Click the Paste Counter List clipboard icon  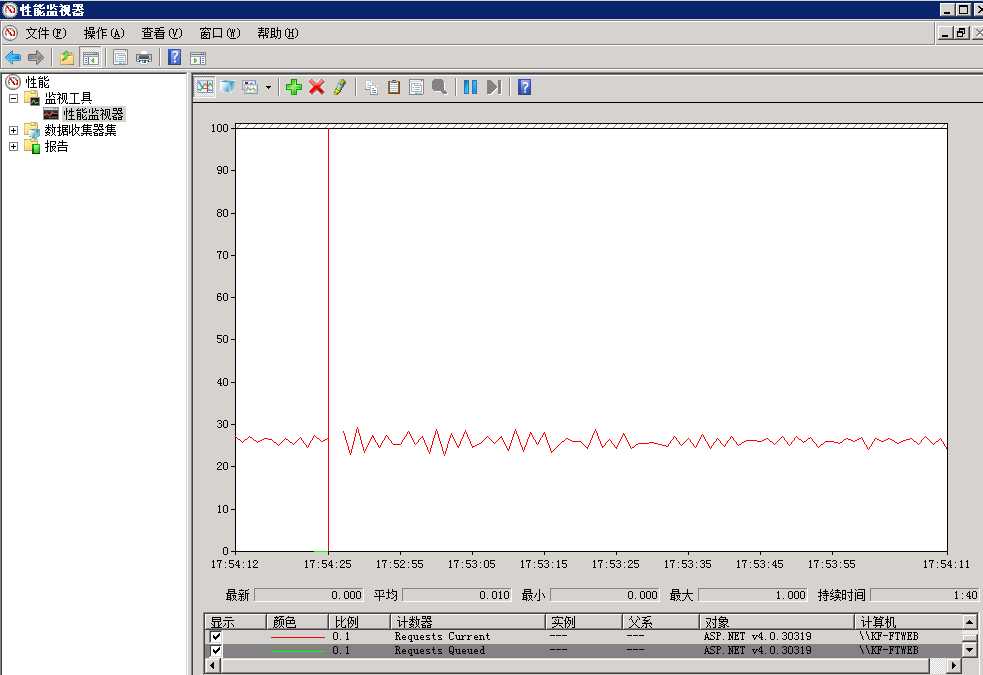click(x=394, y=87)
